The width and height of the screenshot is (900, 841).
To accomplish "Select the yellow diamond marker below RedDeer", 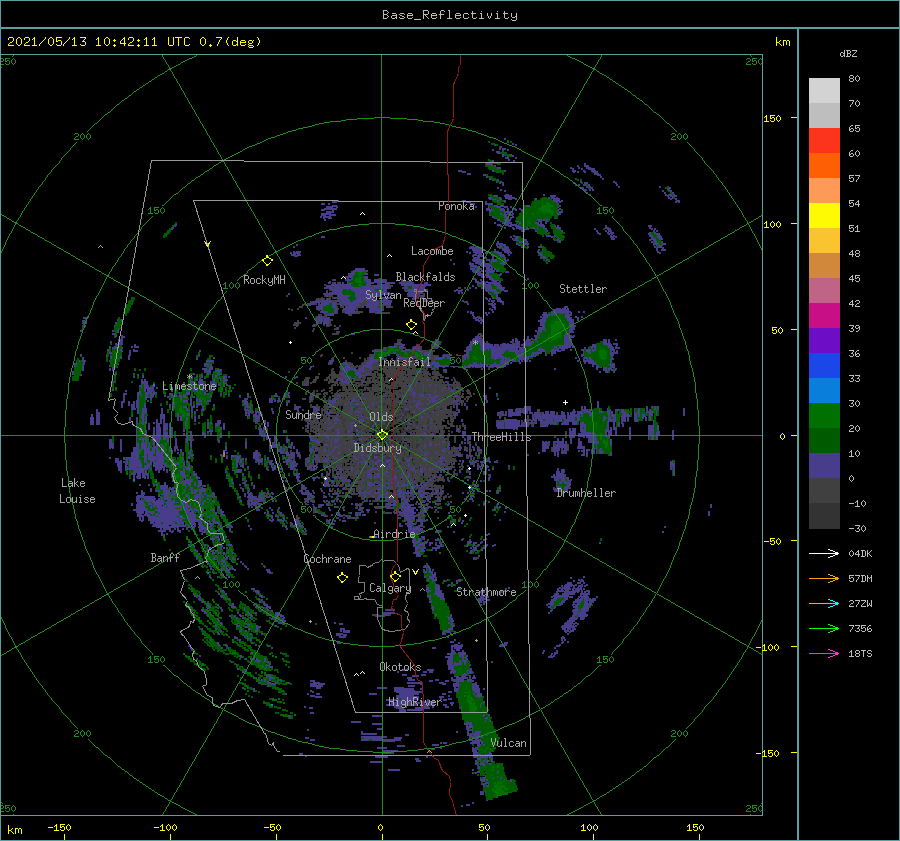I will (412, 325).
